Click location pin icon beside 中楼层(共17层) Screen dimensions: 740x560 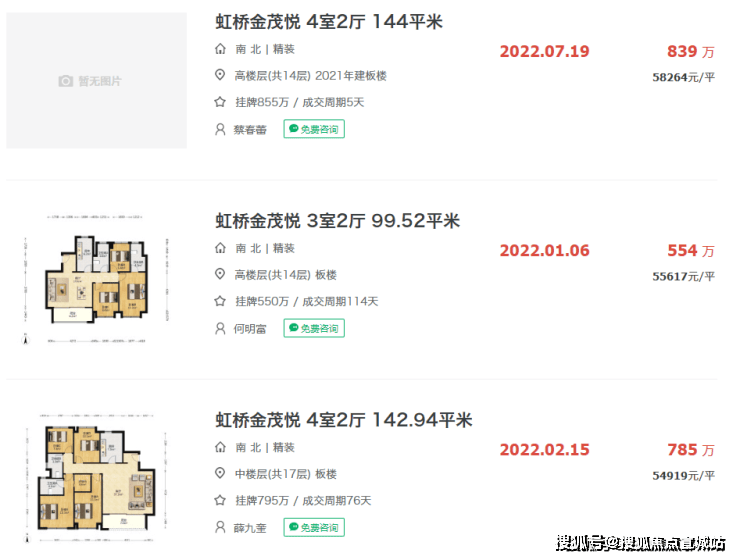[220, 473]
